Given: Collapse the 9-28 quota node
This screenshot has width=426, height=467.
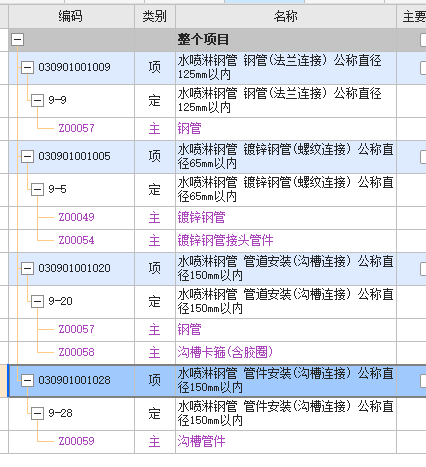Looking at the screenshot, I should (37, 413).
